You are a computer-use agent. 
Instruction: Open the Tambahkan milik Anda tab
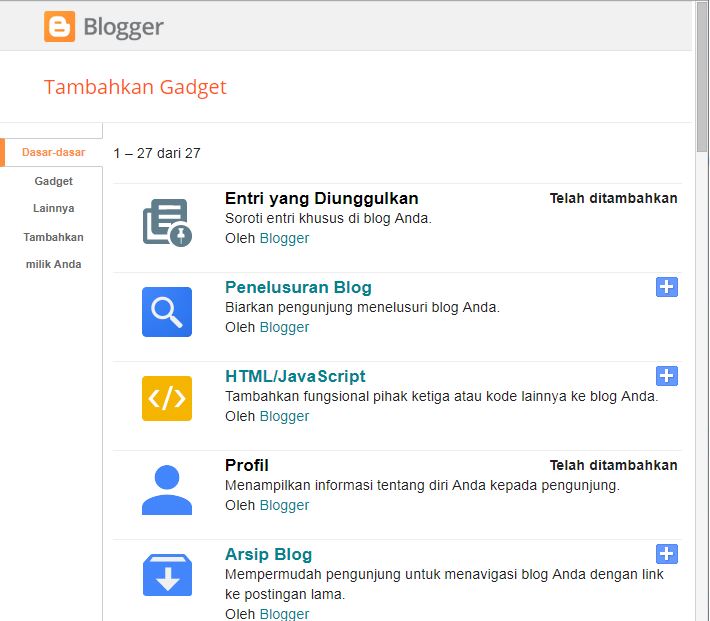53,250
